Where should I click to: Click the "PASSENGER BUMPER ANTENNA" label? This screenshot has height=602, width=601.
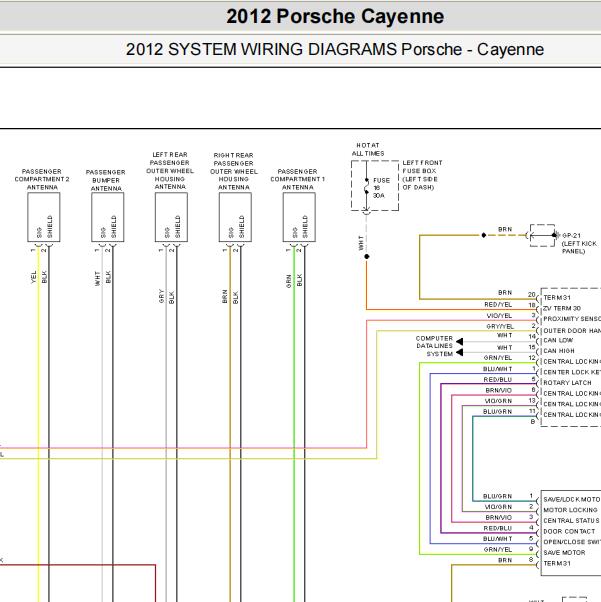(106, 180)
